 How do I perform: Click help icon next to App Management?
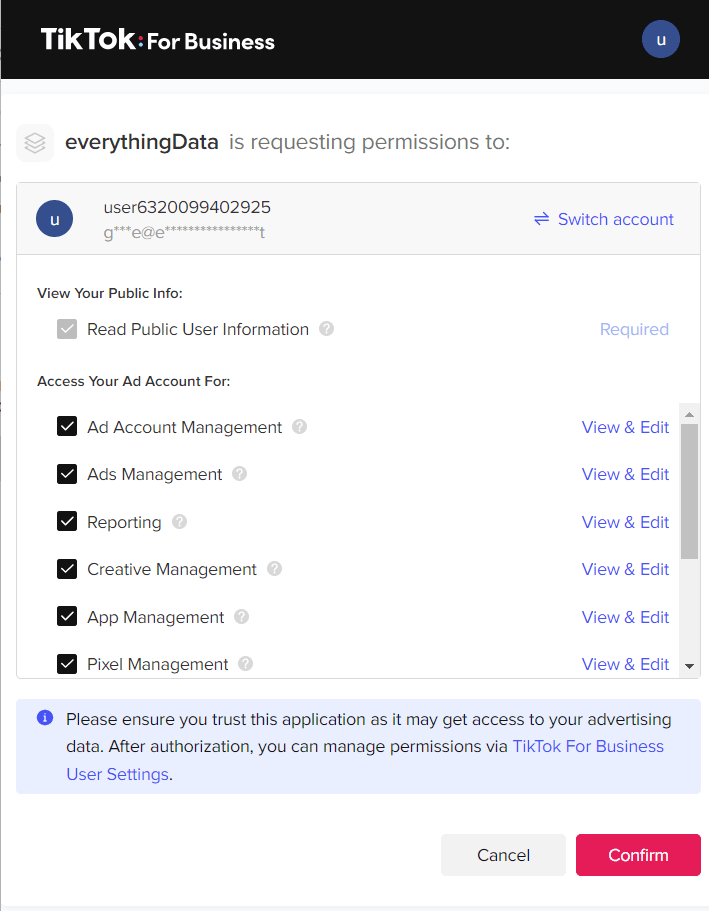[241, 617]
